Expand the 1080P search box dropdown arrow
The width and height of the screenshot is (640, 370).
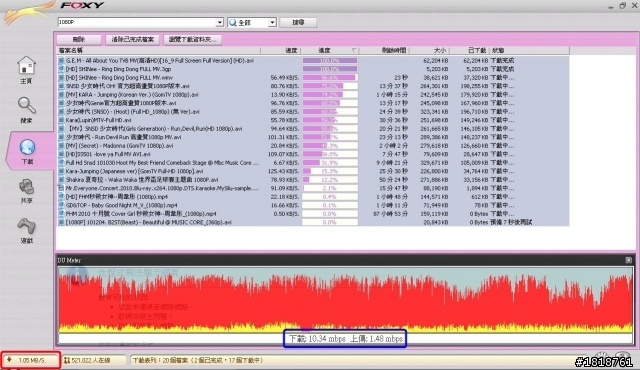[220, 22]
